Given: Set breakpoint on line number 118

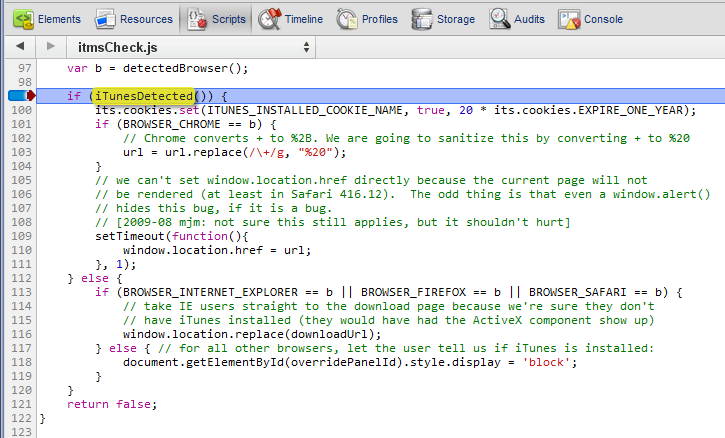Looking at the screenshot, I should pos(22,362).
